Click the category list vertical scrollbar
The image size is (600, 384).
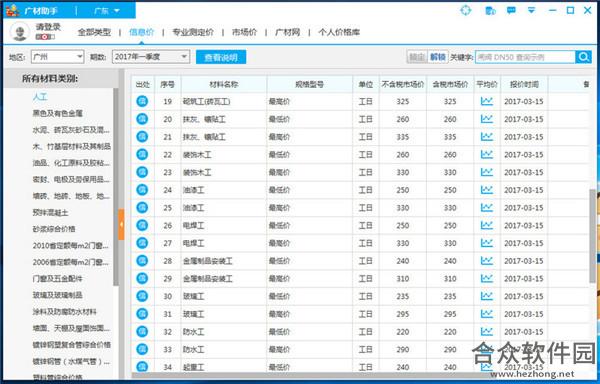tap(116, 187)
